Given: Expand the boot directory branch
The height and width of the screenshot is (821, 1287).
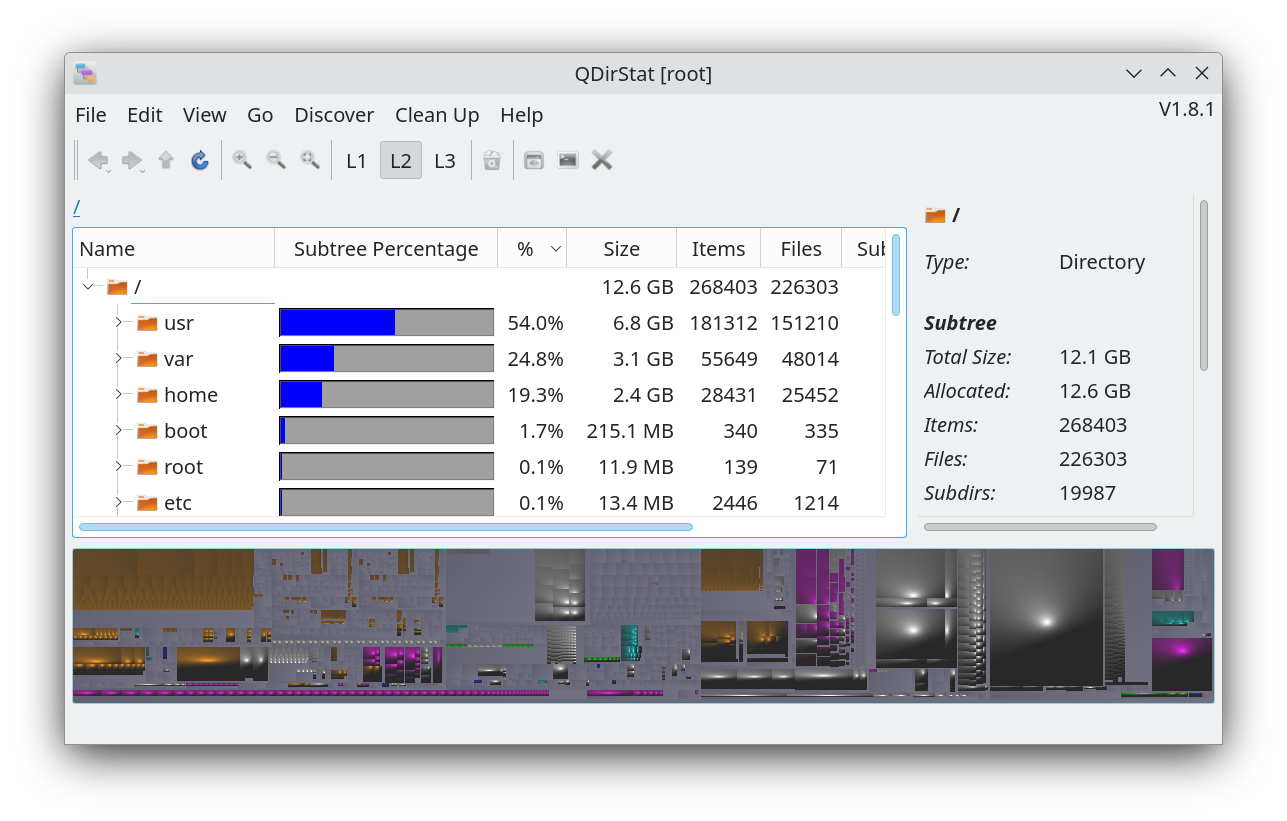Looking at the screenshot, I should pyautogui.click(x=118, y=431).
